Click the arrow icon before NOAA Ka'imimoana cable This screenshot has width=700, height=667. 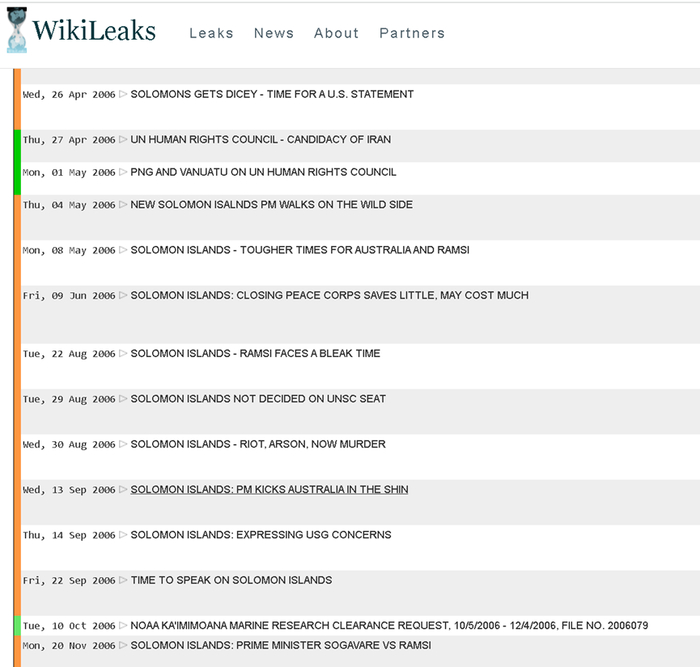click(x=124, y=626)
